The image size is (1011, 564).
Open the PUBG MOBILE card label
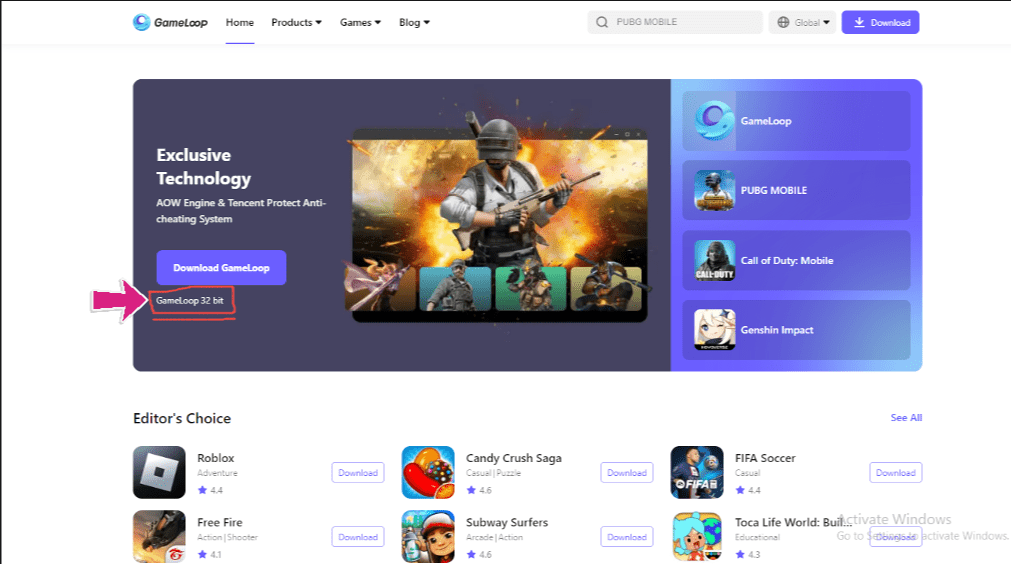pyautogui.click(x=774, y=191)
